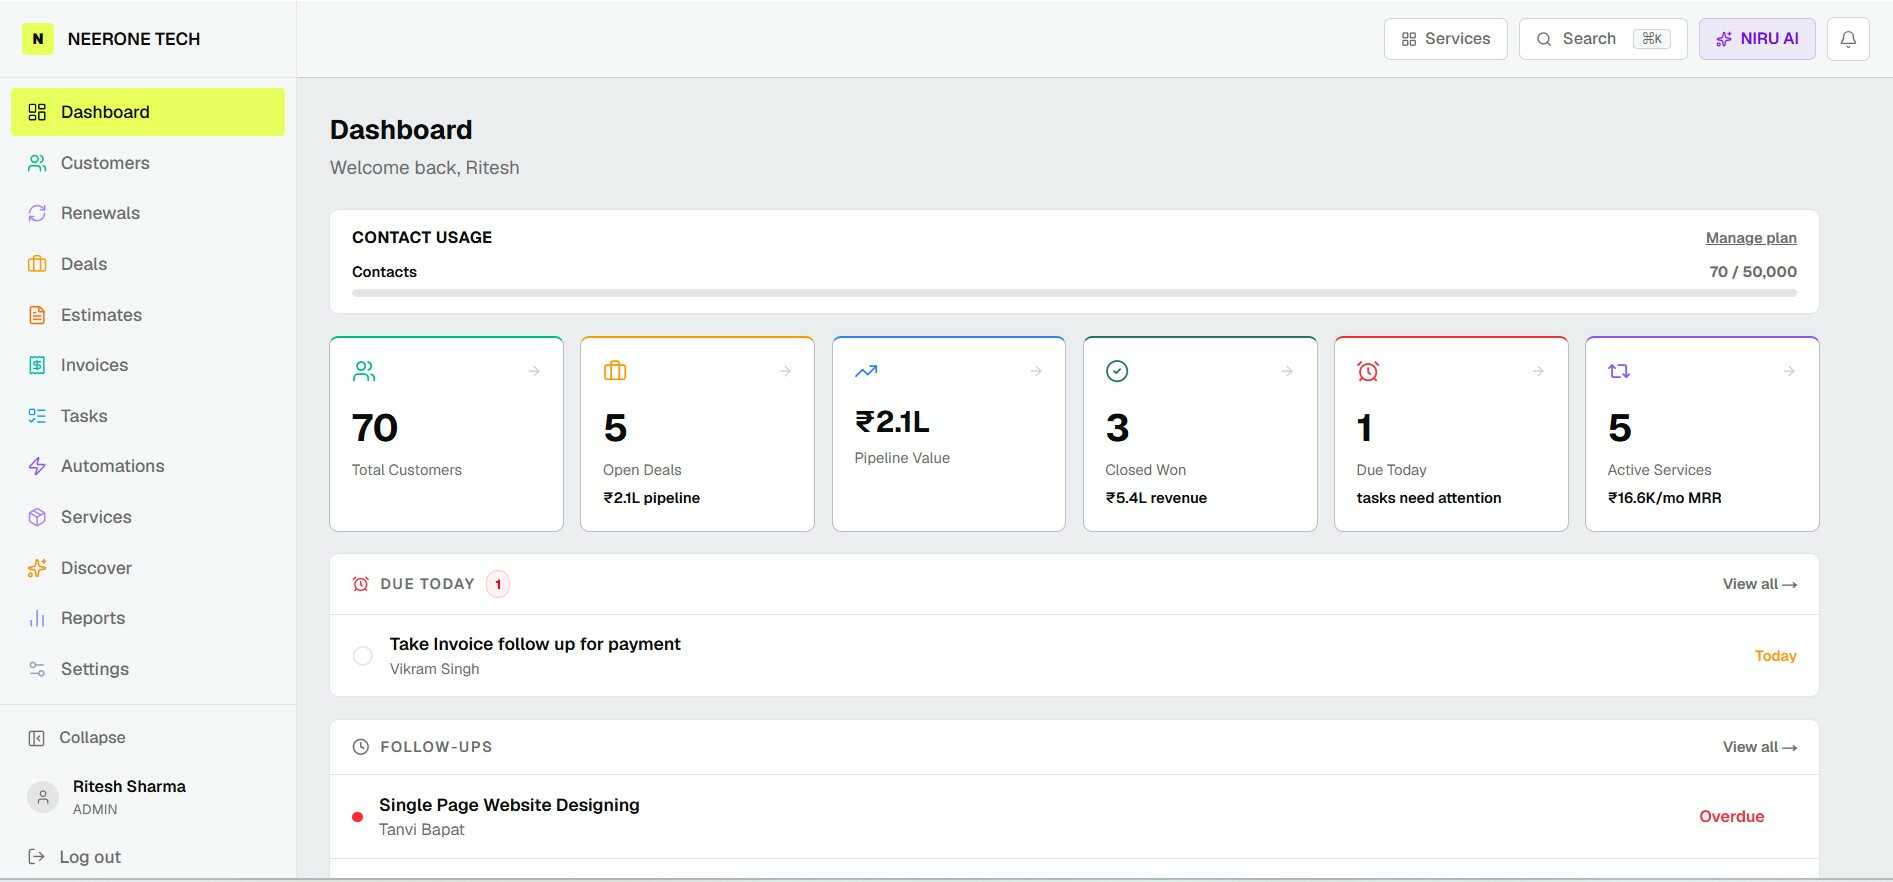Open the Customers menu item
This screenshot has height=882, width=1893.
(x=148, y=163)
